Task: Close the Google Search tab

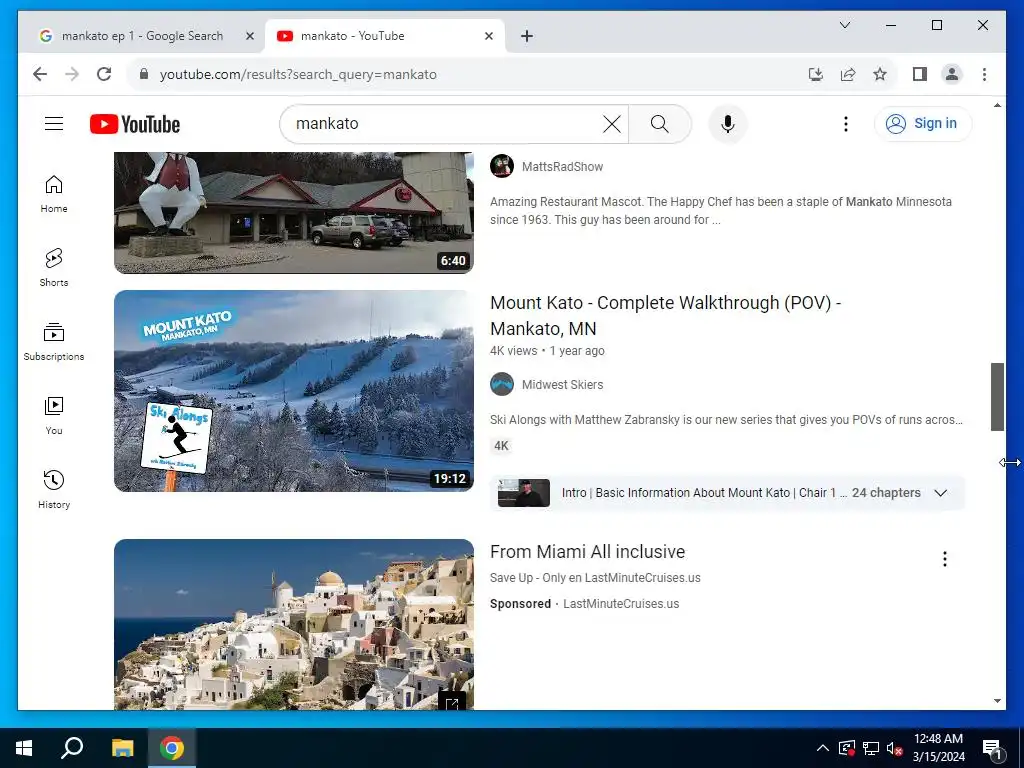Action: tap(249, 37)
